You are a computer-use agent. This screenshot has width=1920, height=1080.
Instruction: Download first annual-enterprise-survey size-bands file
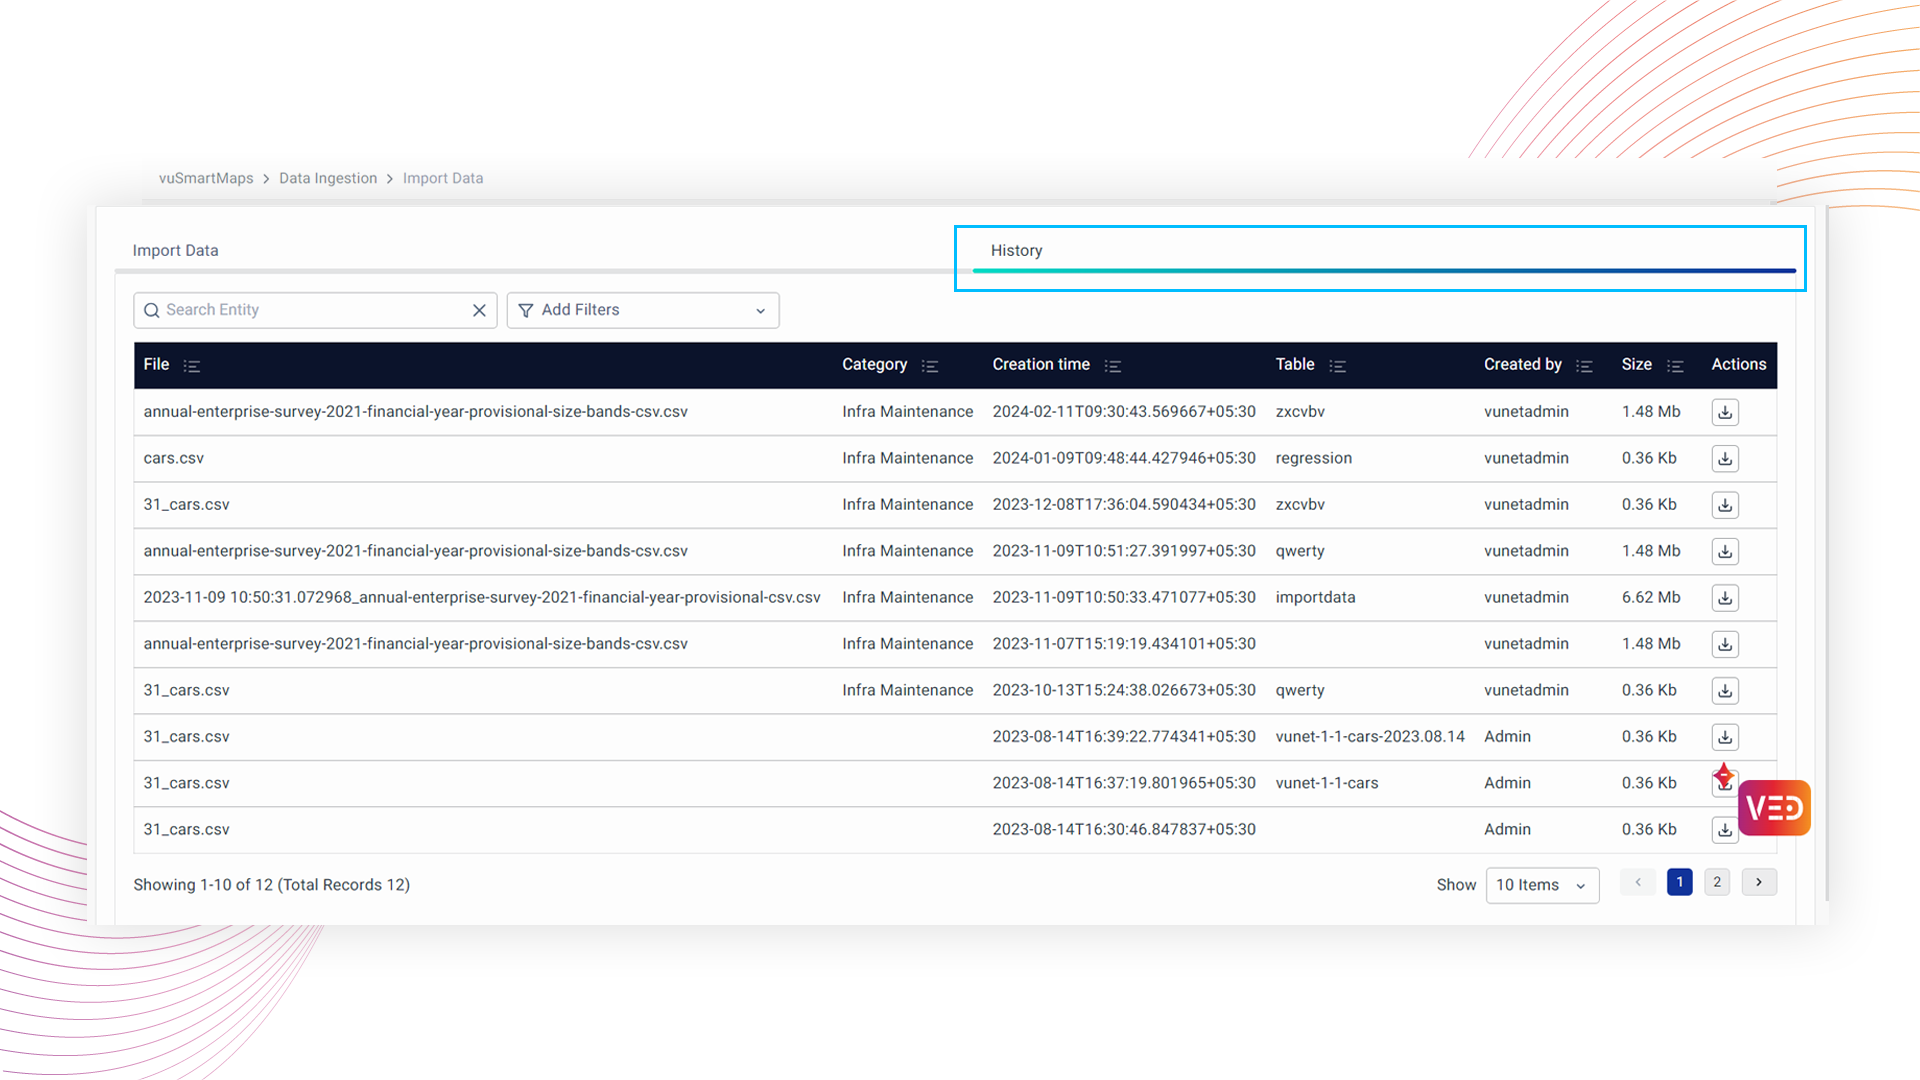[1725, 412]
